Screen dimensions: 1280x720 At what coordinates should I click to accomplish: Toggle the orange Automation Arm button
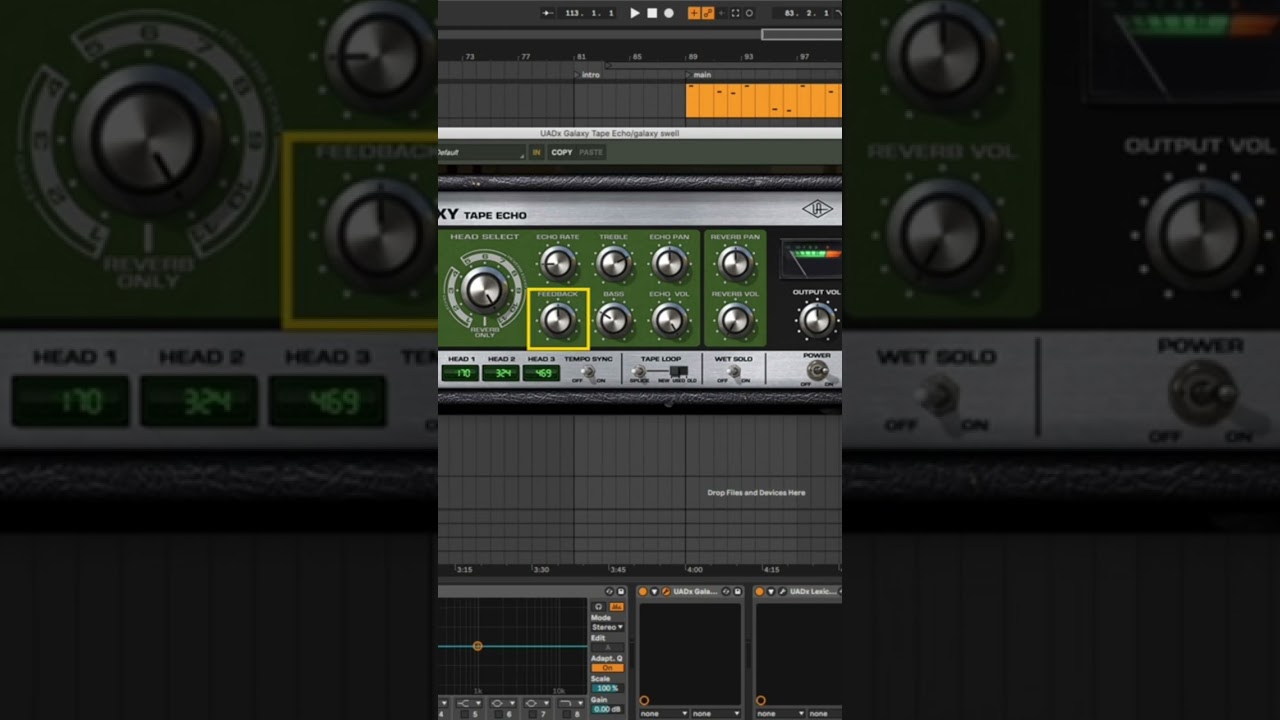[708, 13]
